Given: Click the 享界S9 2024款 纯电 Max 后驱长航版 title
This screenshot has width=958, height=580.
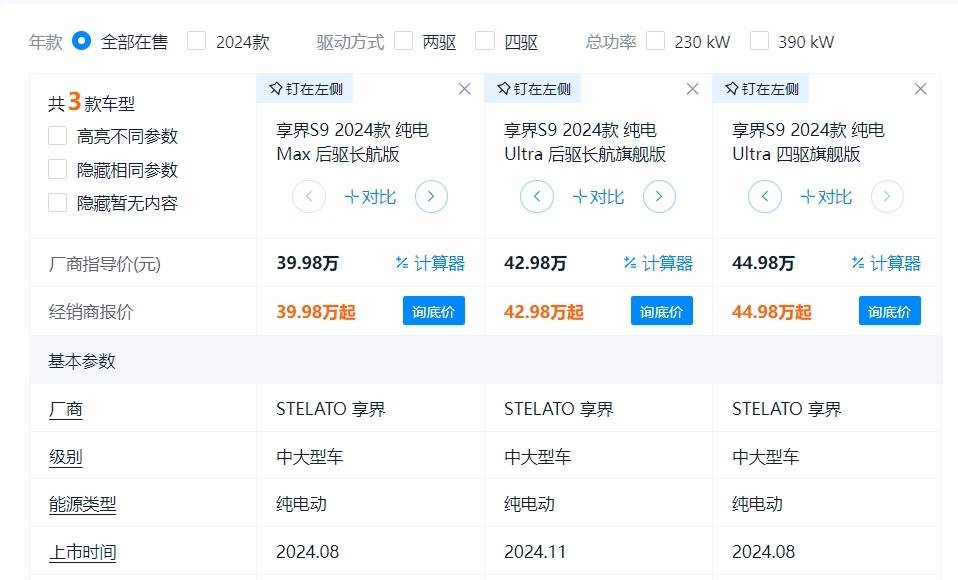Looking at the screenshot, I should 353,142.
